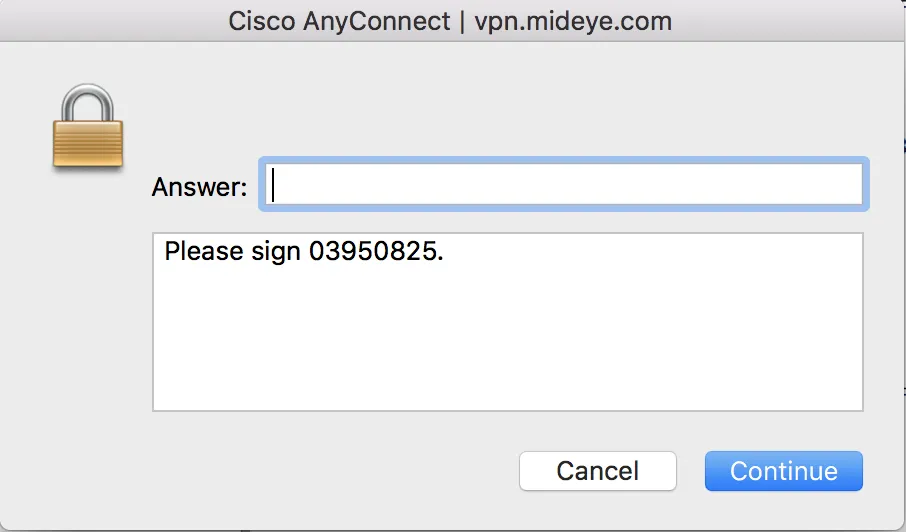This screenshot has height=532, width=906.
Task: Click the padlock's gold body
Action: pyautogui.click(x=87, y=143)
